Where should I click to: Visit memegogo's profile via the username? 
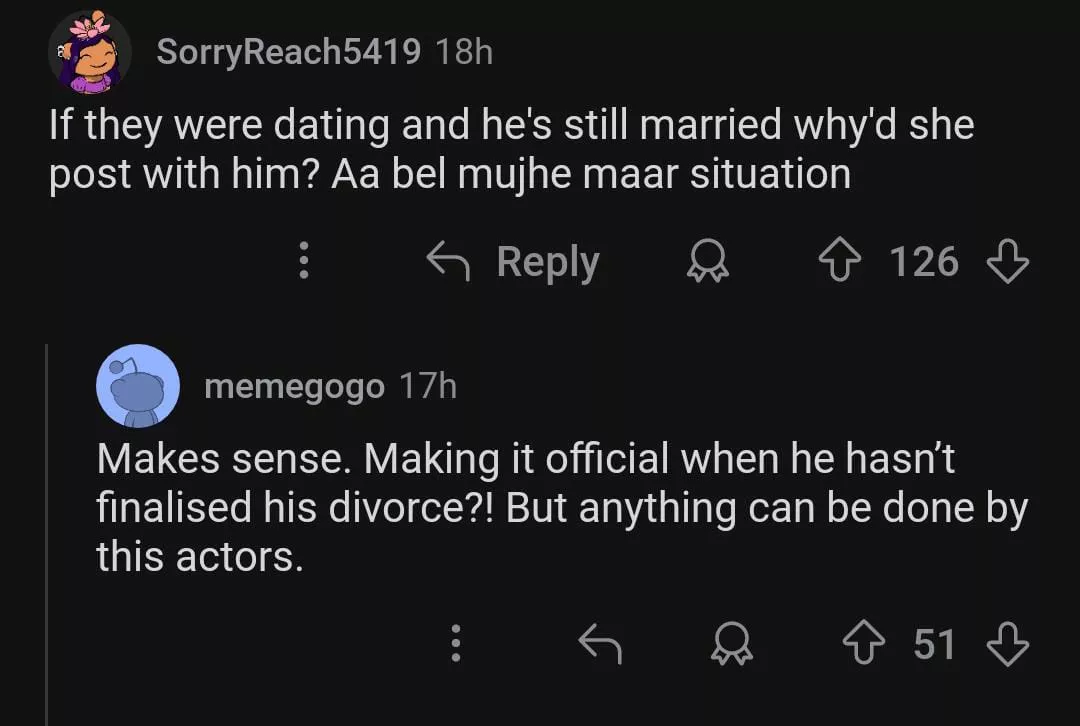(x=293, y=386)
